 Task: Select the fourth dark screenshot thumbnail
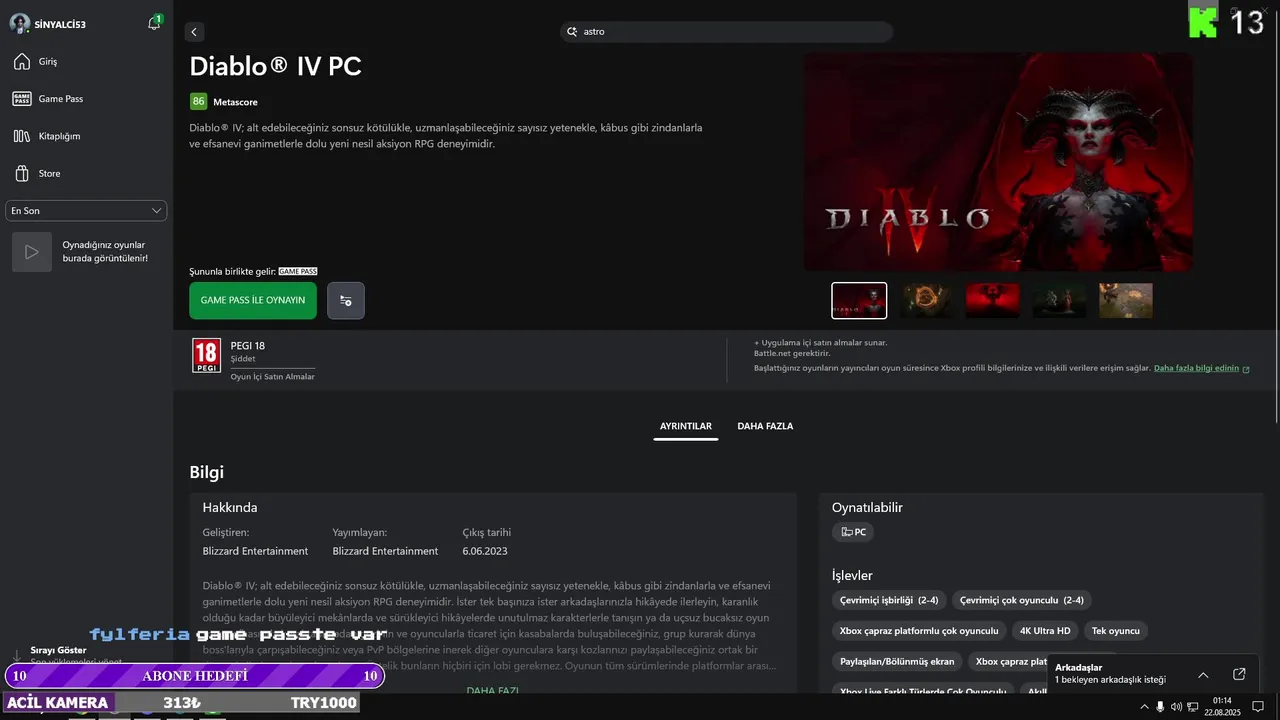[x=1059, y=301]
